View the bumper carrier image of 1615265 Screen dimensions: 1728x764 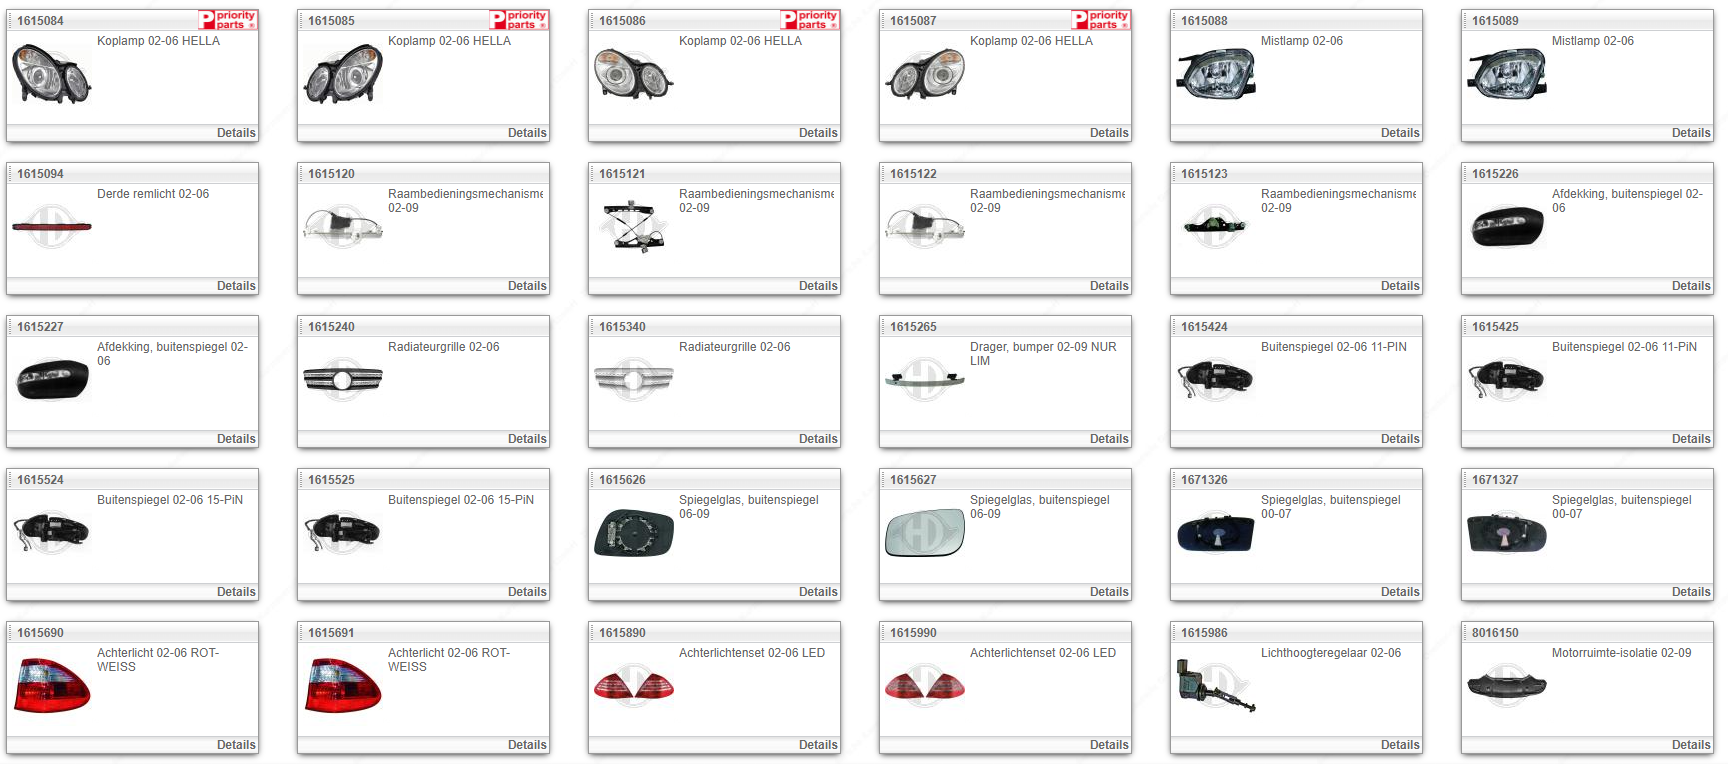tap(924, 379)
